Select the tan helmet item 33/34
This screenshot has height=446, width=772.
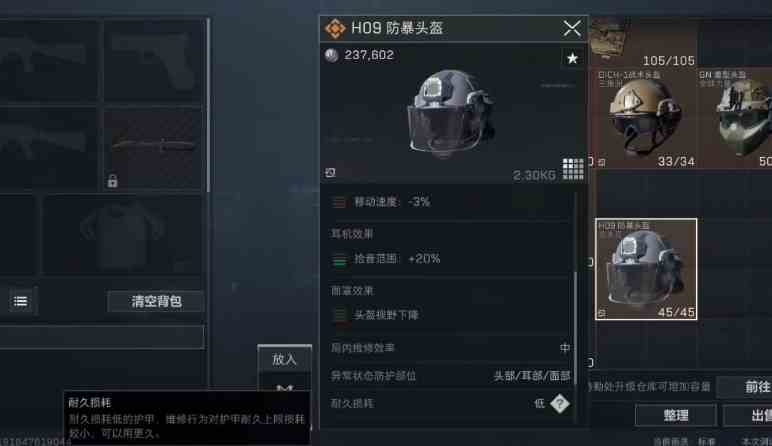coord(643,118)
